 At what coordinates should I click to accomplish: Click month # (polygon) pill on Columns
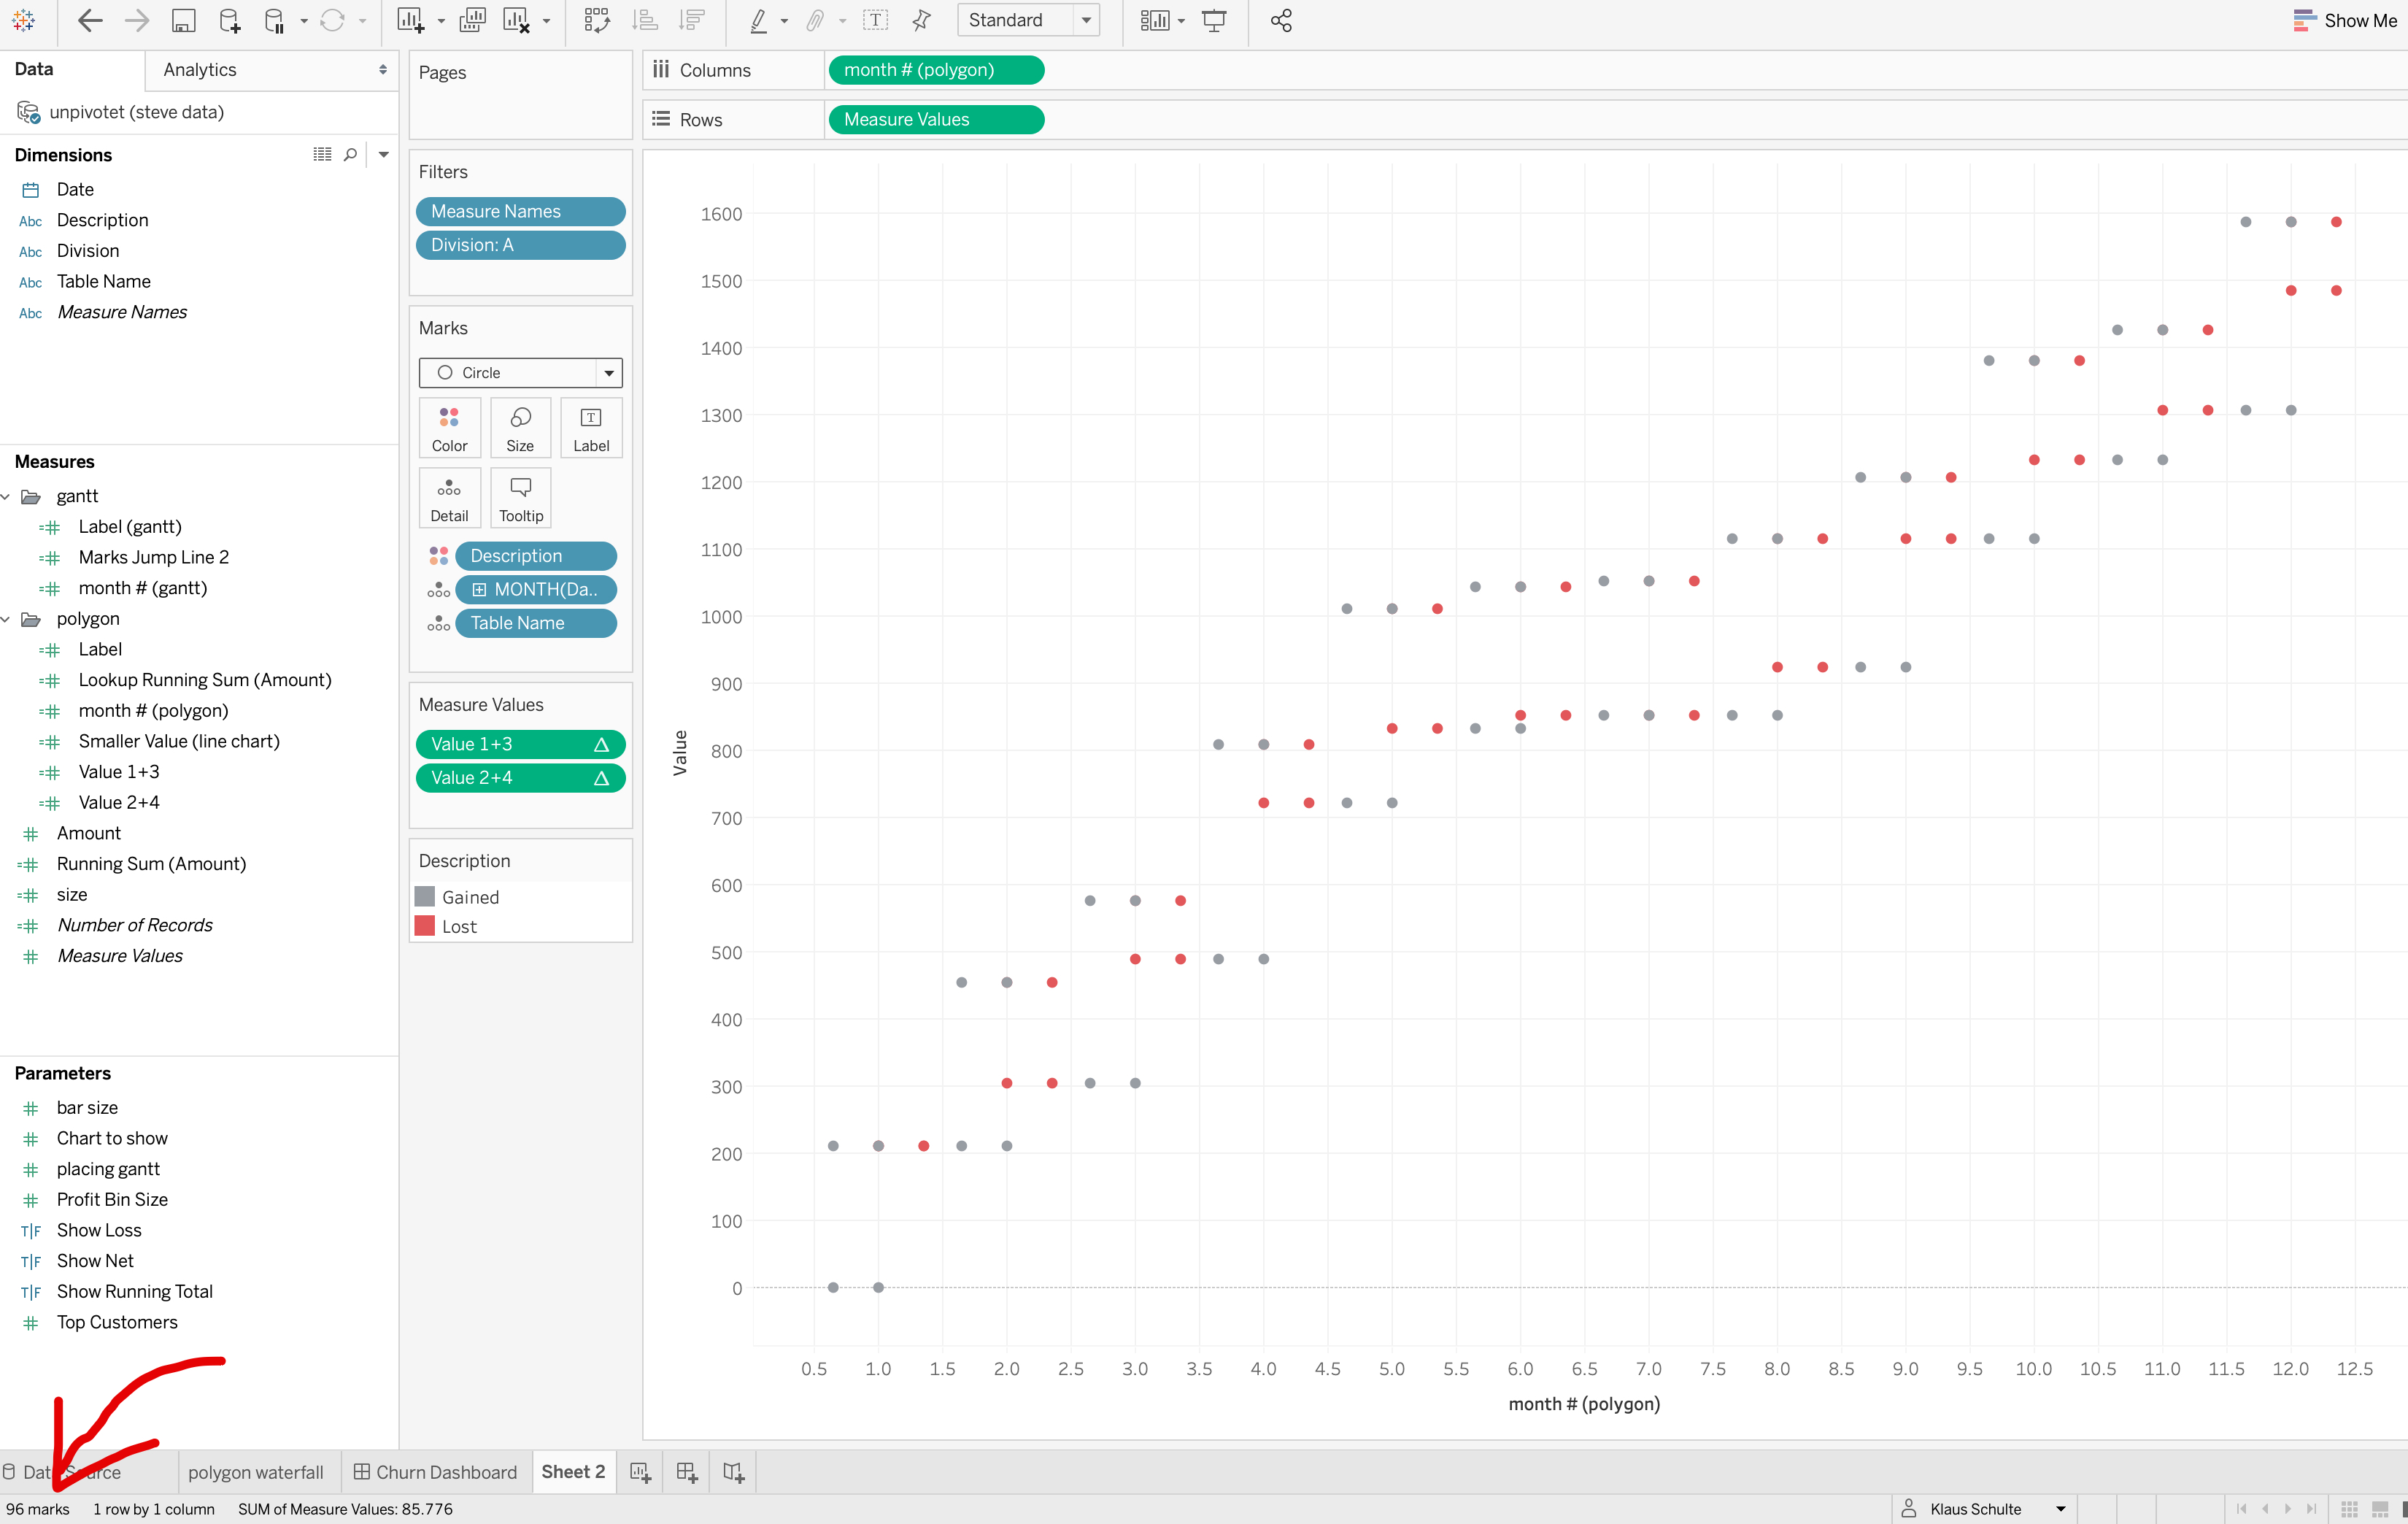[936, 70]
